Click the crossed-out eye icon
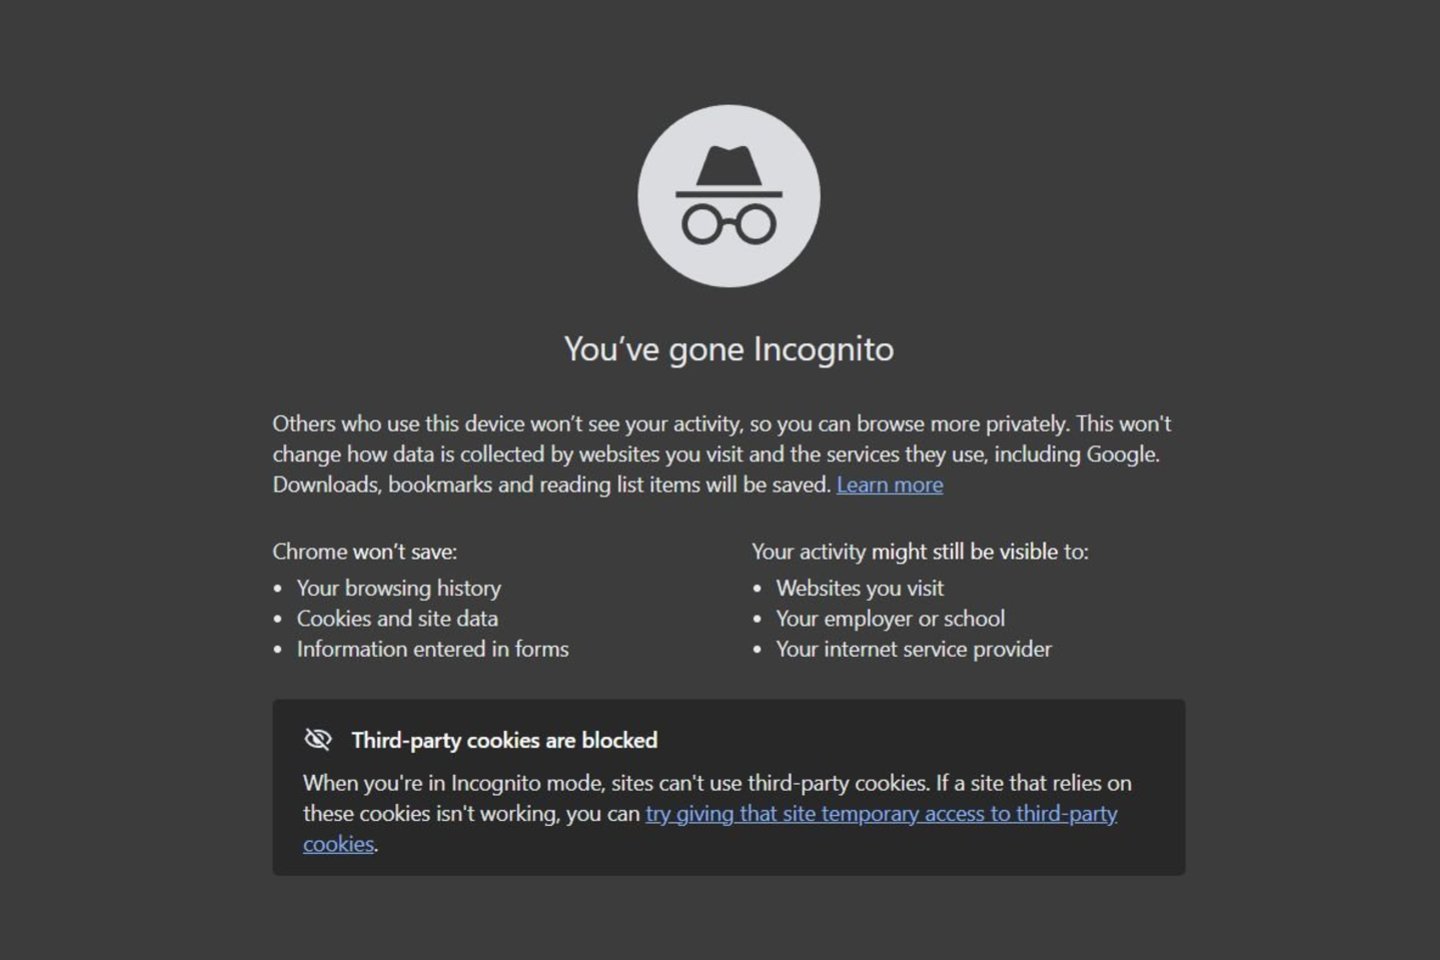 318,740
